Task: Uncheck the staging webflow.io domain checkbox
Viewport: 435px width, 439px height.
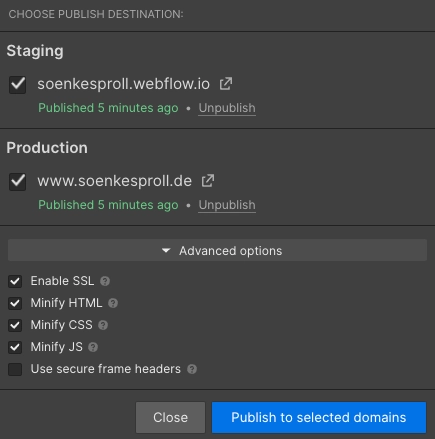Action: click(17, 85)
